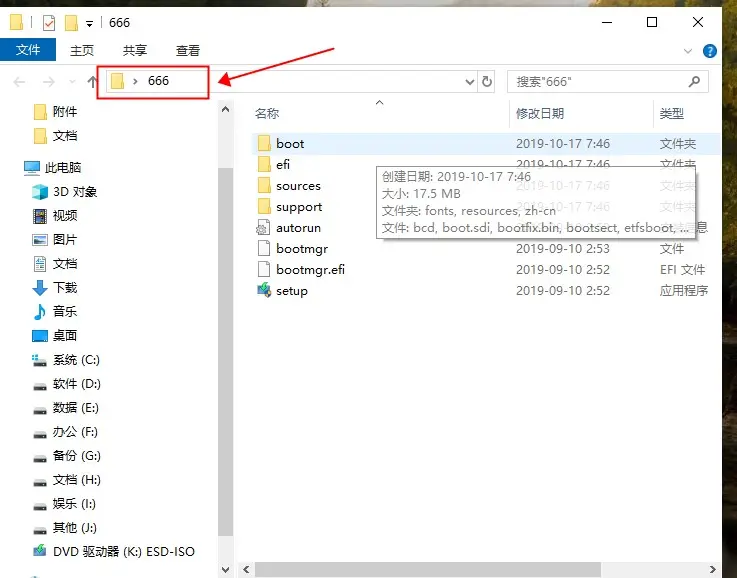Click the Properties icon in quick access toolbar
This screenshot has width=737, height=578.
click(48, 23)
